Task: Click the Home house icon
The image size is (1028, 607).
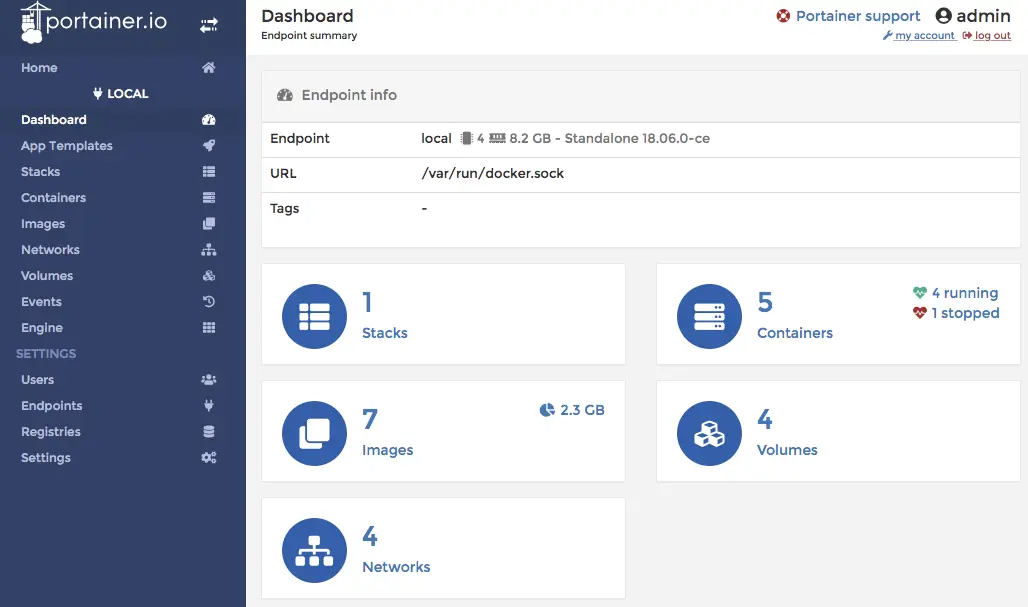Action: 208,68
